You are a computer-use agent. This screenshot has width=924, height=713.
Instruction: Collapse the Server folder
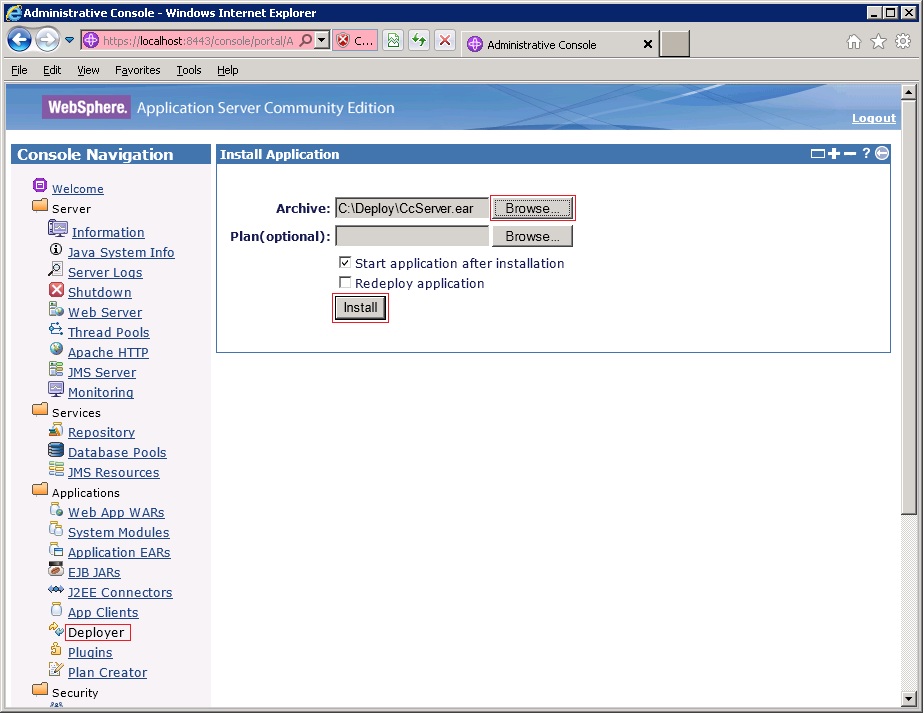[40, 206]
